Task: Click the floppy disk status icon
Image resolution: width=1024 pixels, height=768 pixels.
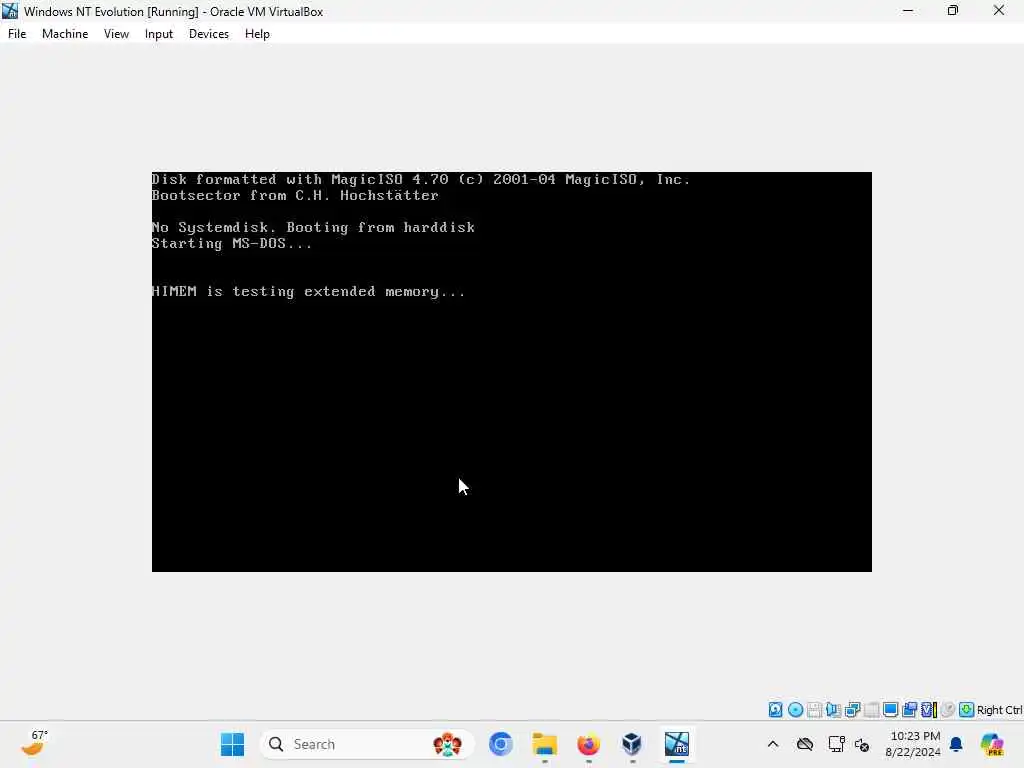Action: (814, 710)
